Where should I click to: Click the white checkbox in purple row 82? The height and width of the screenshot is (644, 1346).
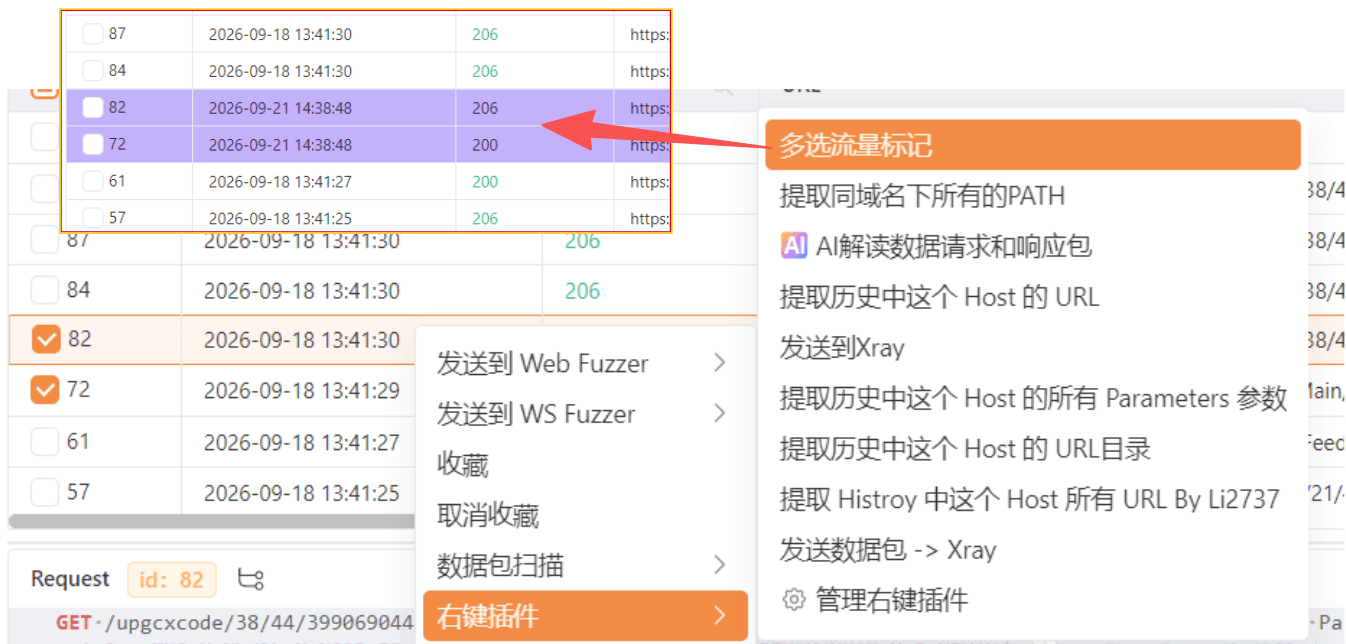[93, 108]
